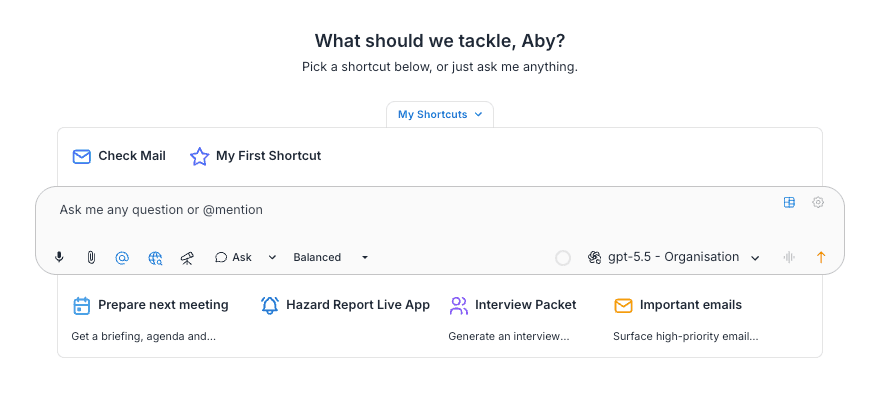Image resolution: width=884 pixels, height=400 pixels.
Task: Open the Important emails shortcut
Action: (678, 305)
